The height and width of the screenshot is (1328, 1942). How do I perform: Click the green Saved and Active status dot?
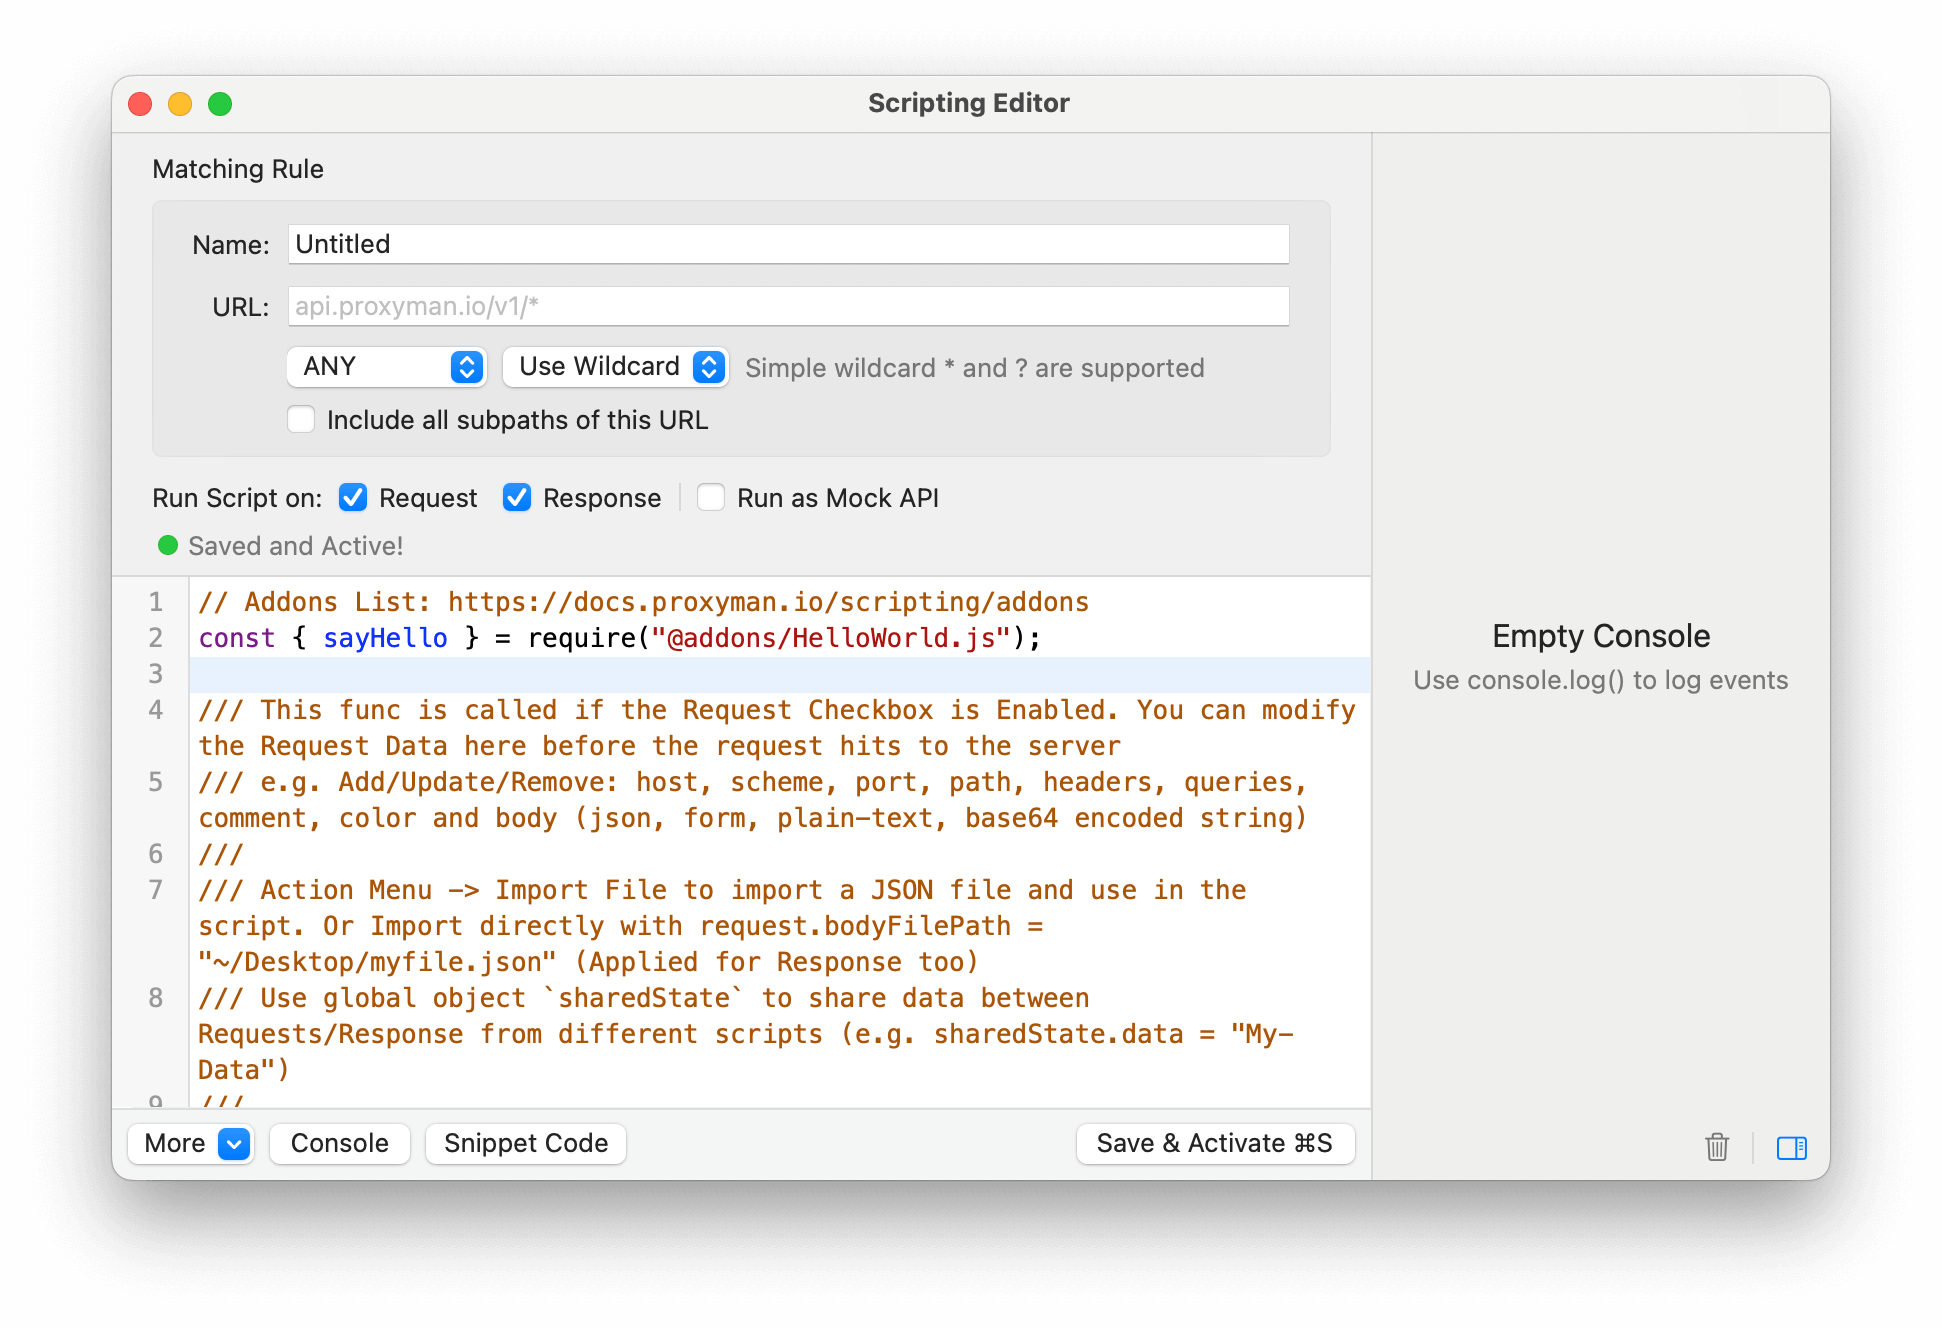point(168,546)
